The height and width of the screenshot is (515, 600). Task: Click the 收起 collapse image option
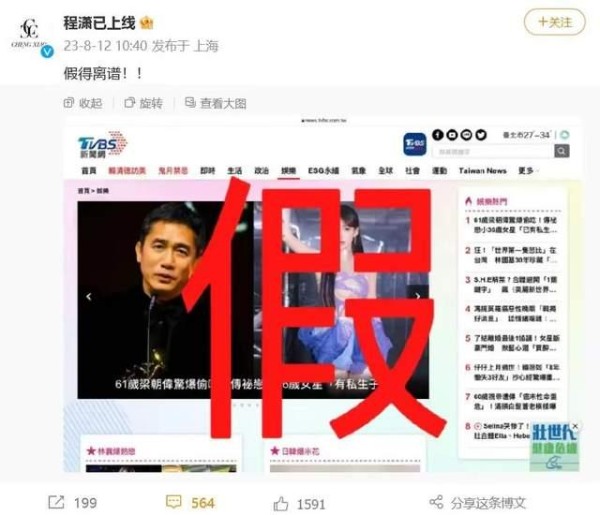83,103
